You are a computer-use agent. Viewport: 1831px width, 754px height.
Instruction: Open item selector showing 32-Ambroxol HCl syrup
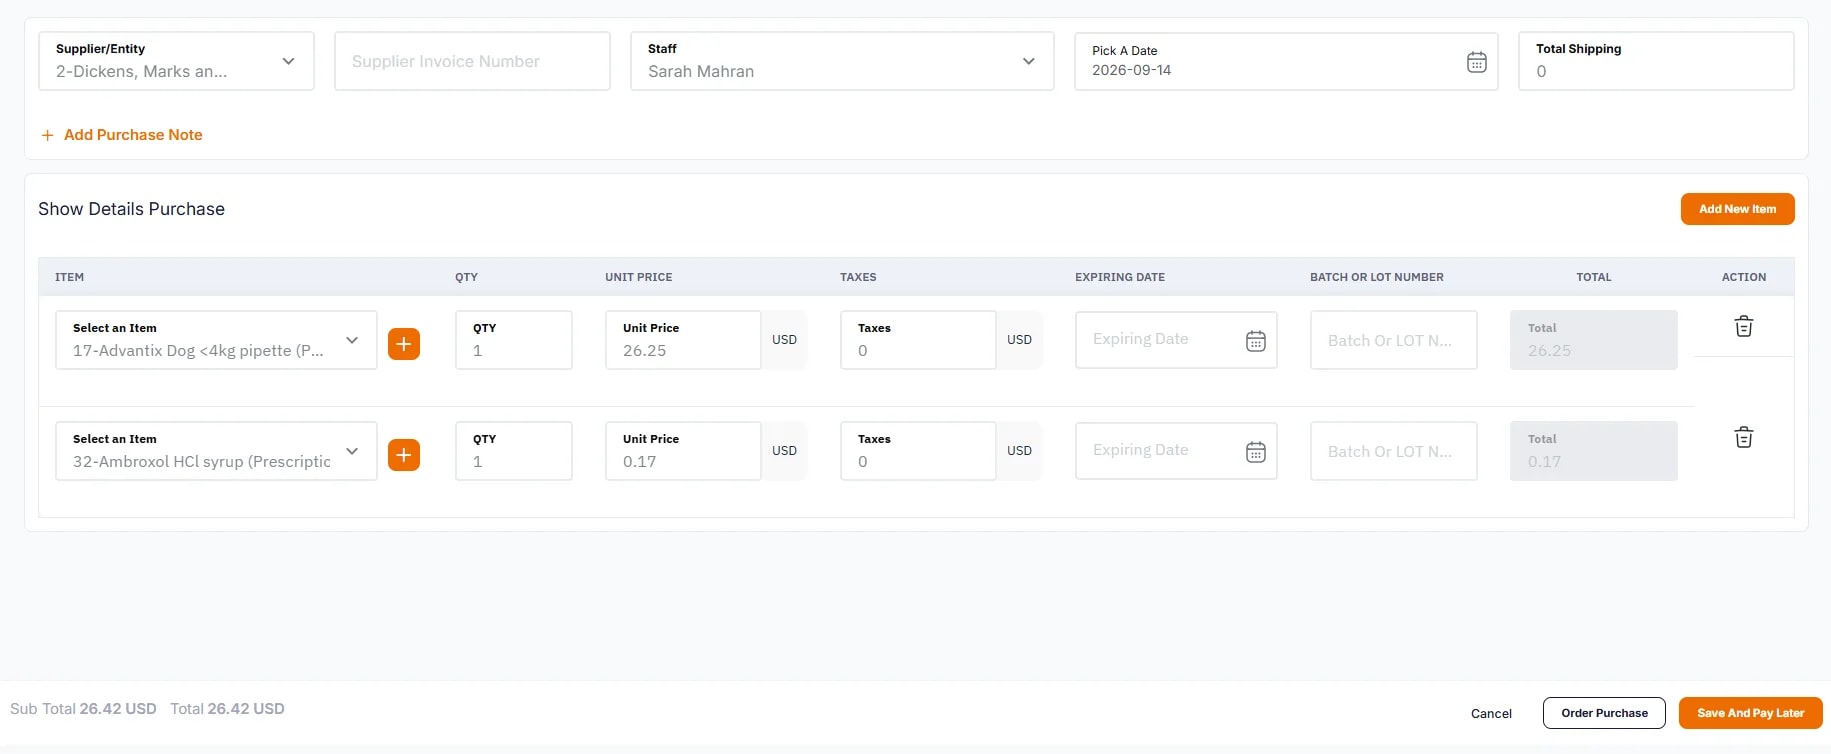point(216,451)
